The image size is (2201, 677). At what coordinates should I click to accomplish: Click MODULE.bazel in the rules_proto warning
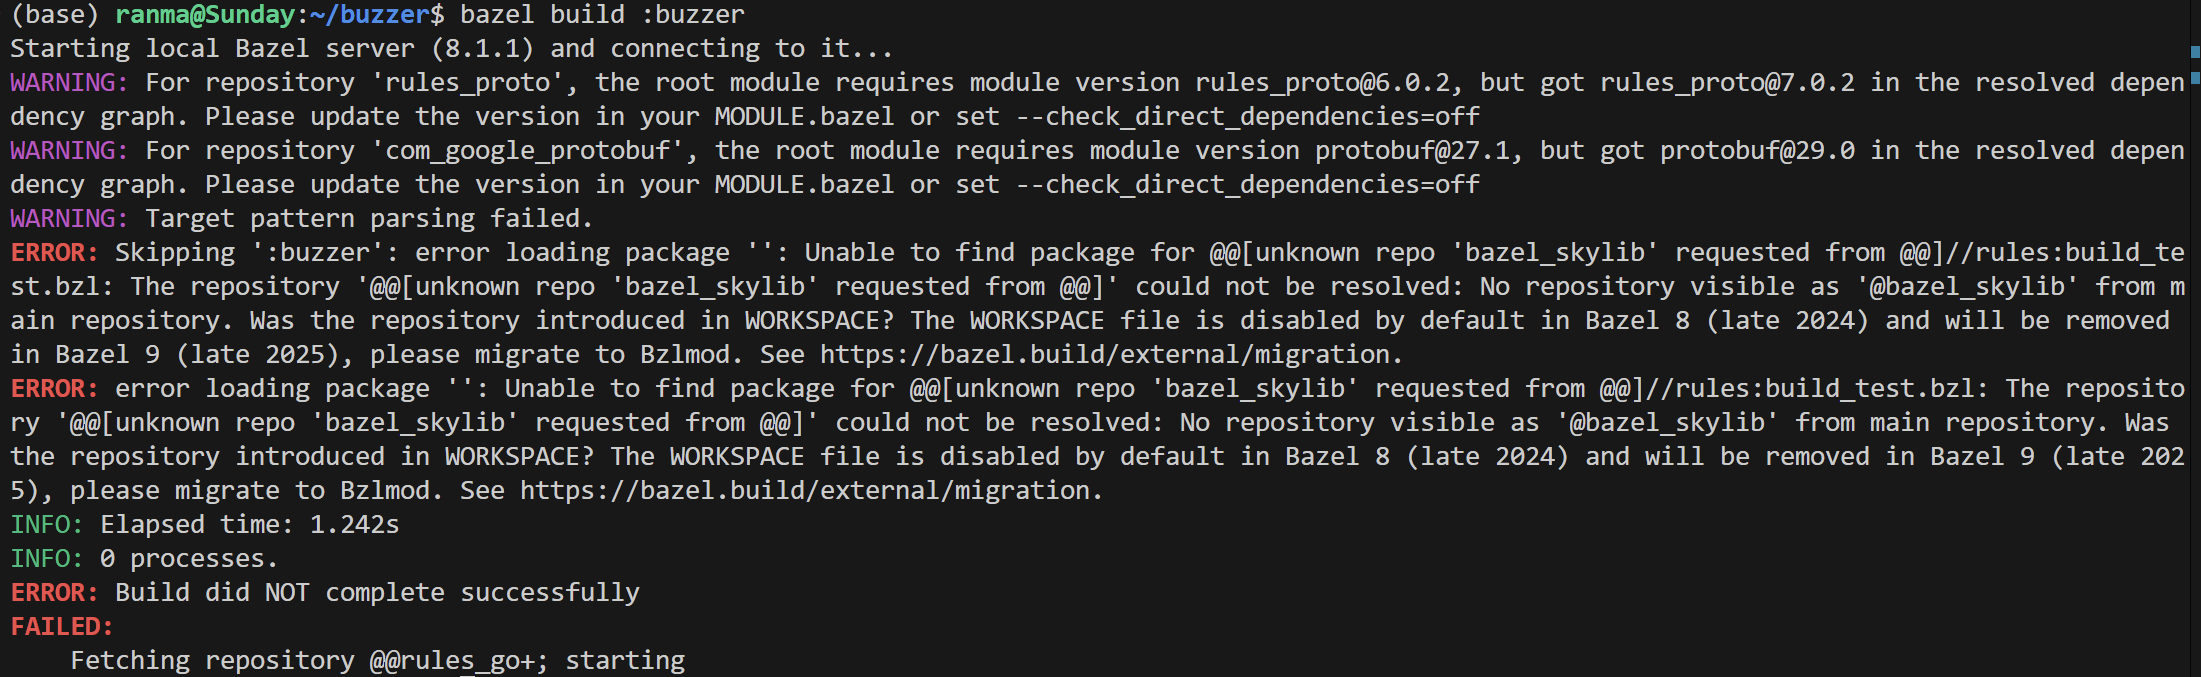click(x=804, y=117)
